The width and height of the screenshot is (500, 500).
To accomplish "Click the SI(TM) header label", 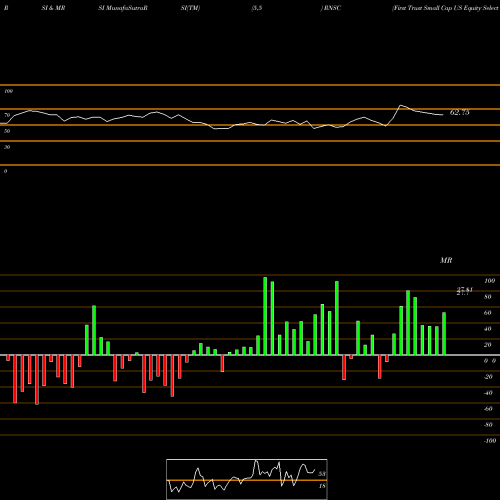I will pyautogui.click(x=190, y=8).
